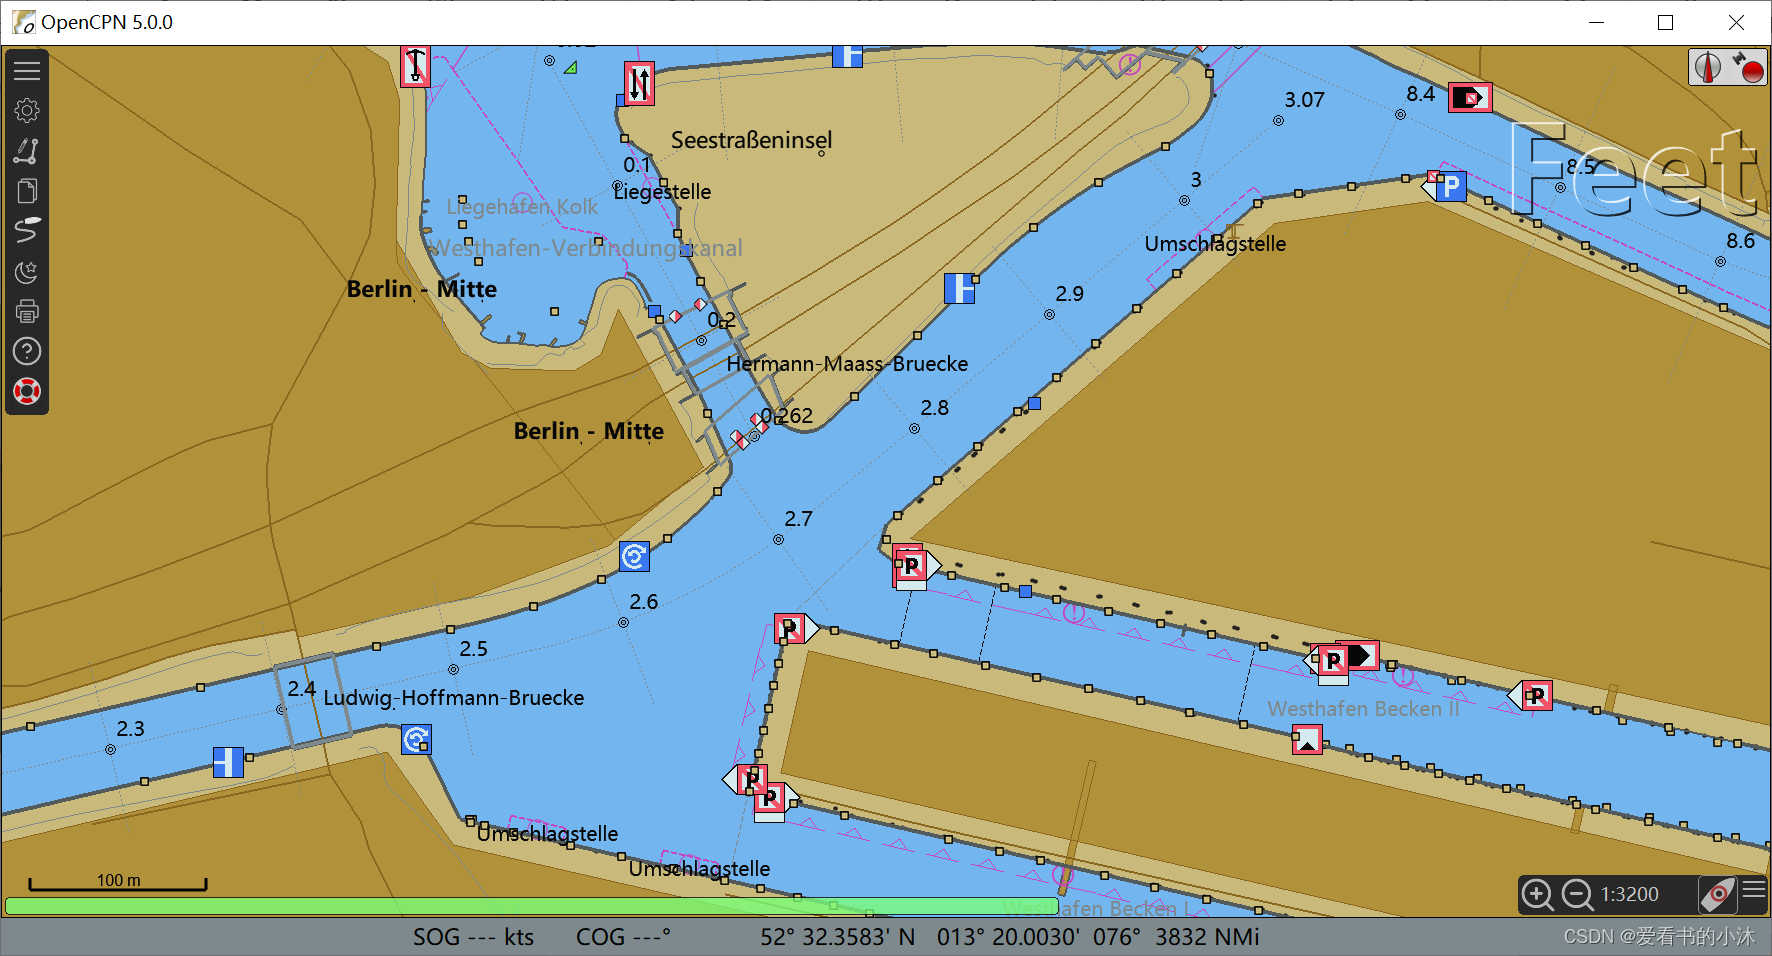The width and height of the screenshot is (1772, 956).
Task: Click the blue sign near depth 2.3
Action: pyautogui.click(x=228, y=762)
